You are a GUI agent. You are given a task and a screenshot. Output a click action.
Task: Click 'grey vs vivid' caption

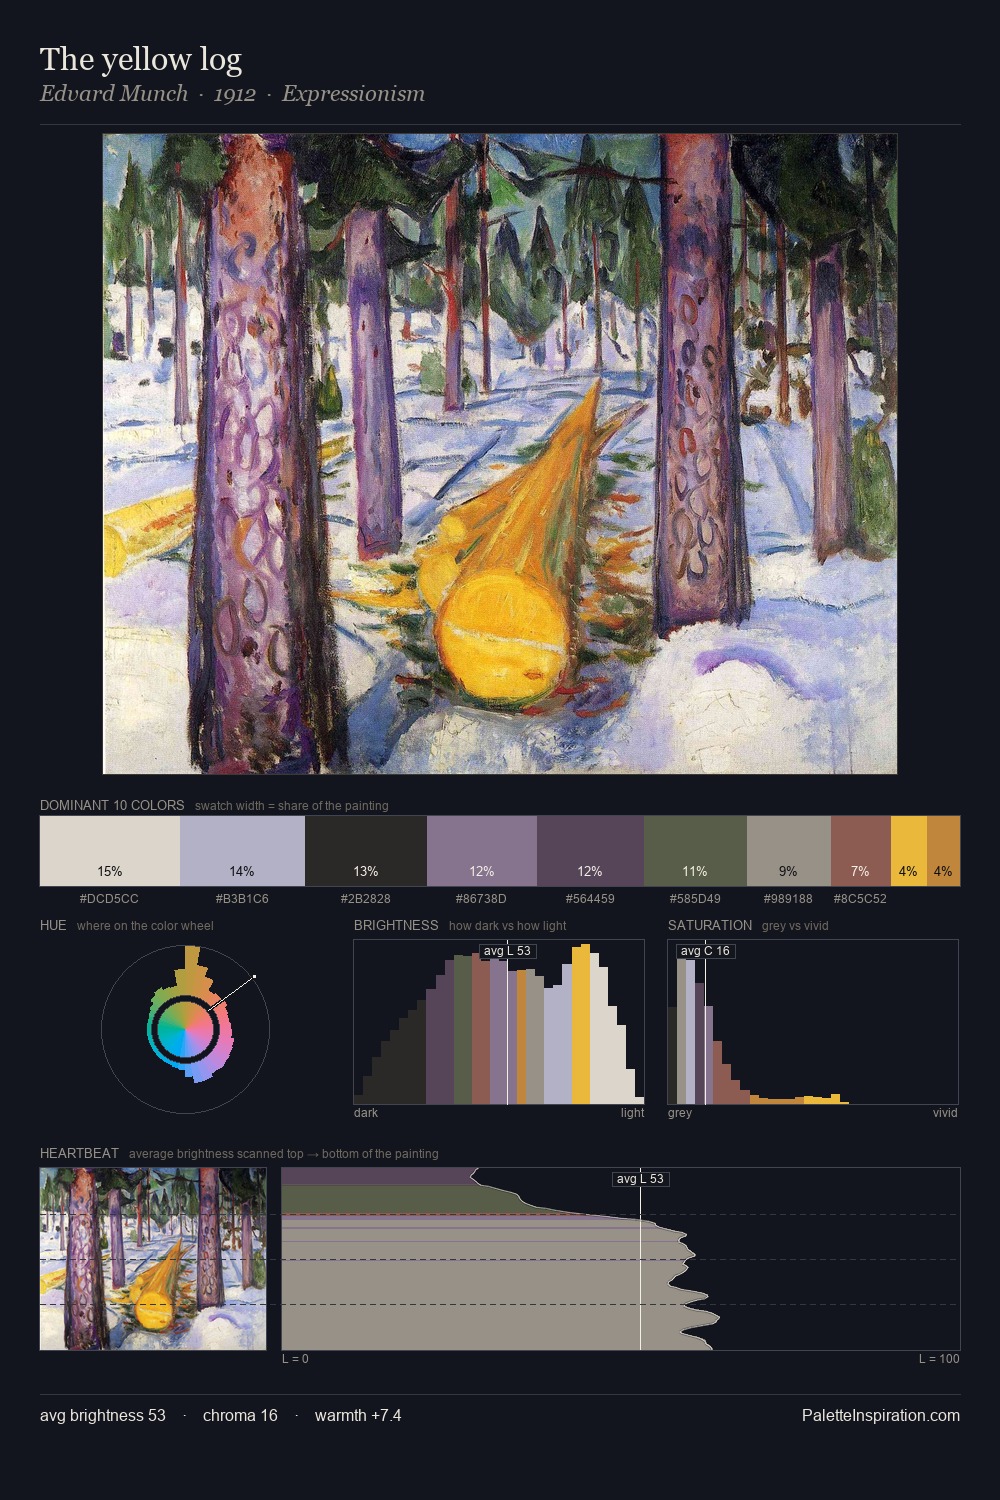tap(795, 926)
